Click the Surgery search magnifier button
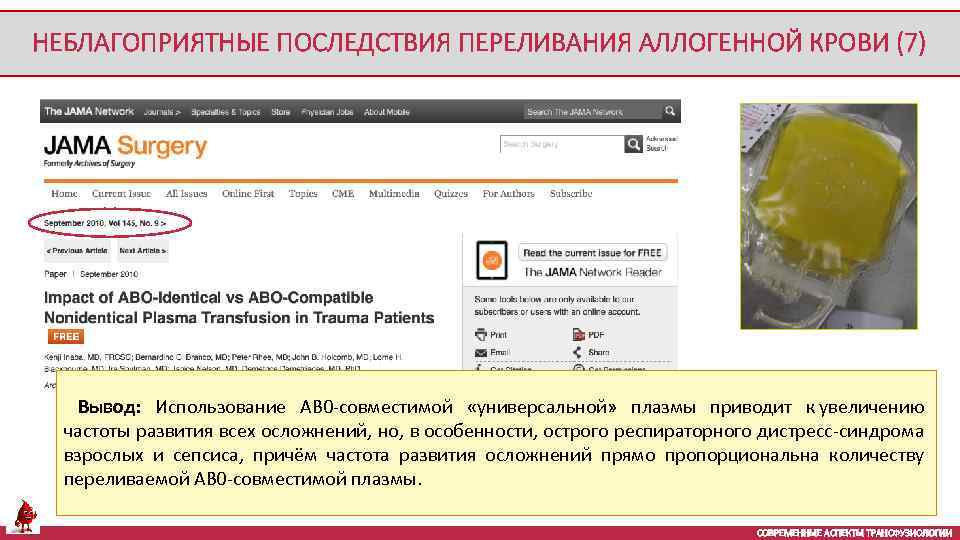The height and width of the screenshot is (540, 960). point(633,144)
